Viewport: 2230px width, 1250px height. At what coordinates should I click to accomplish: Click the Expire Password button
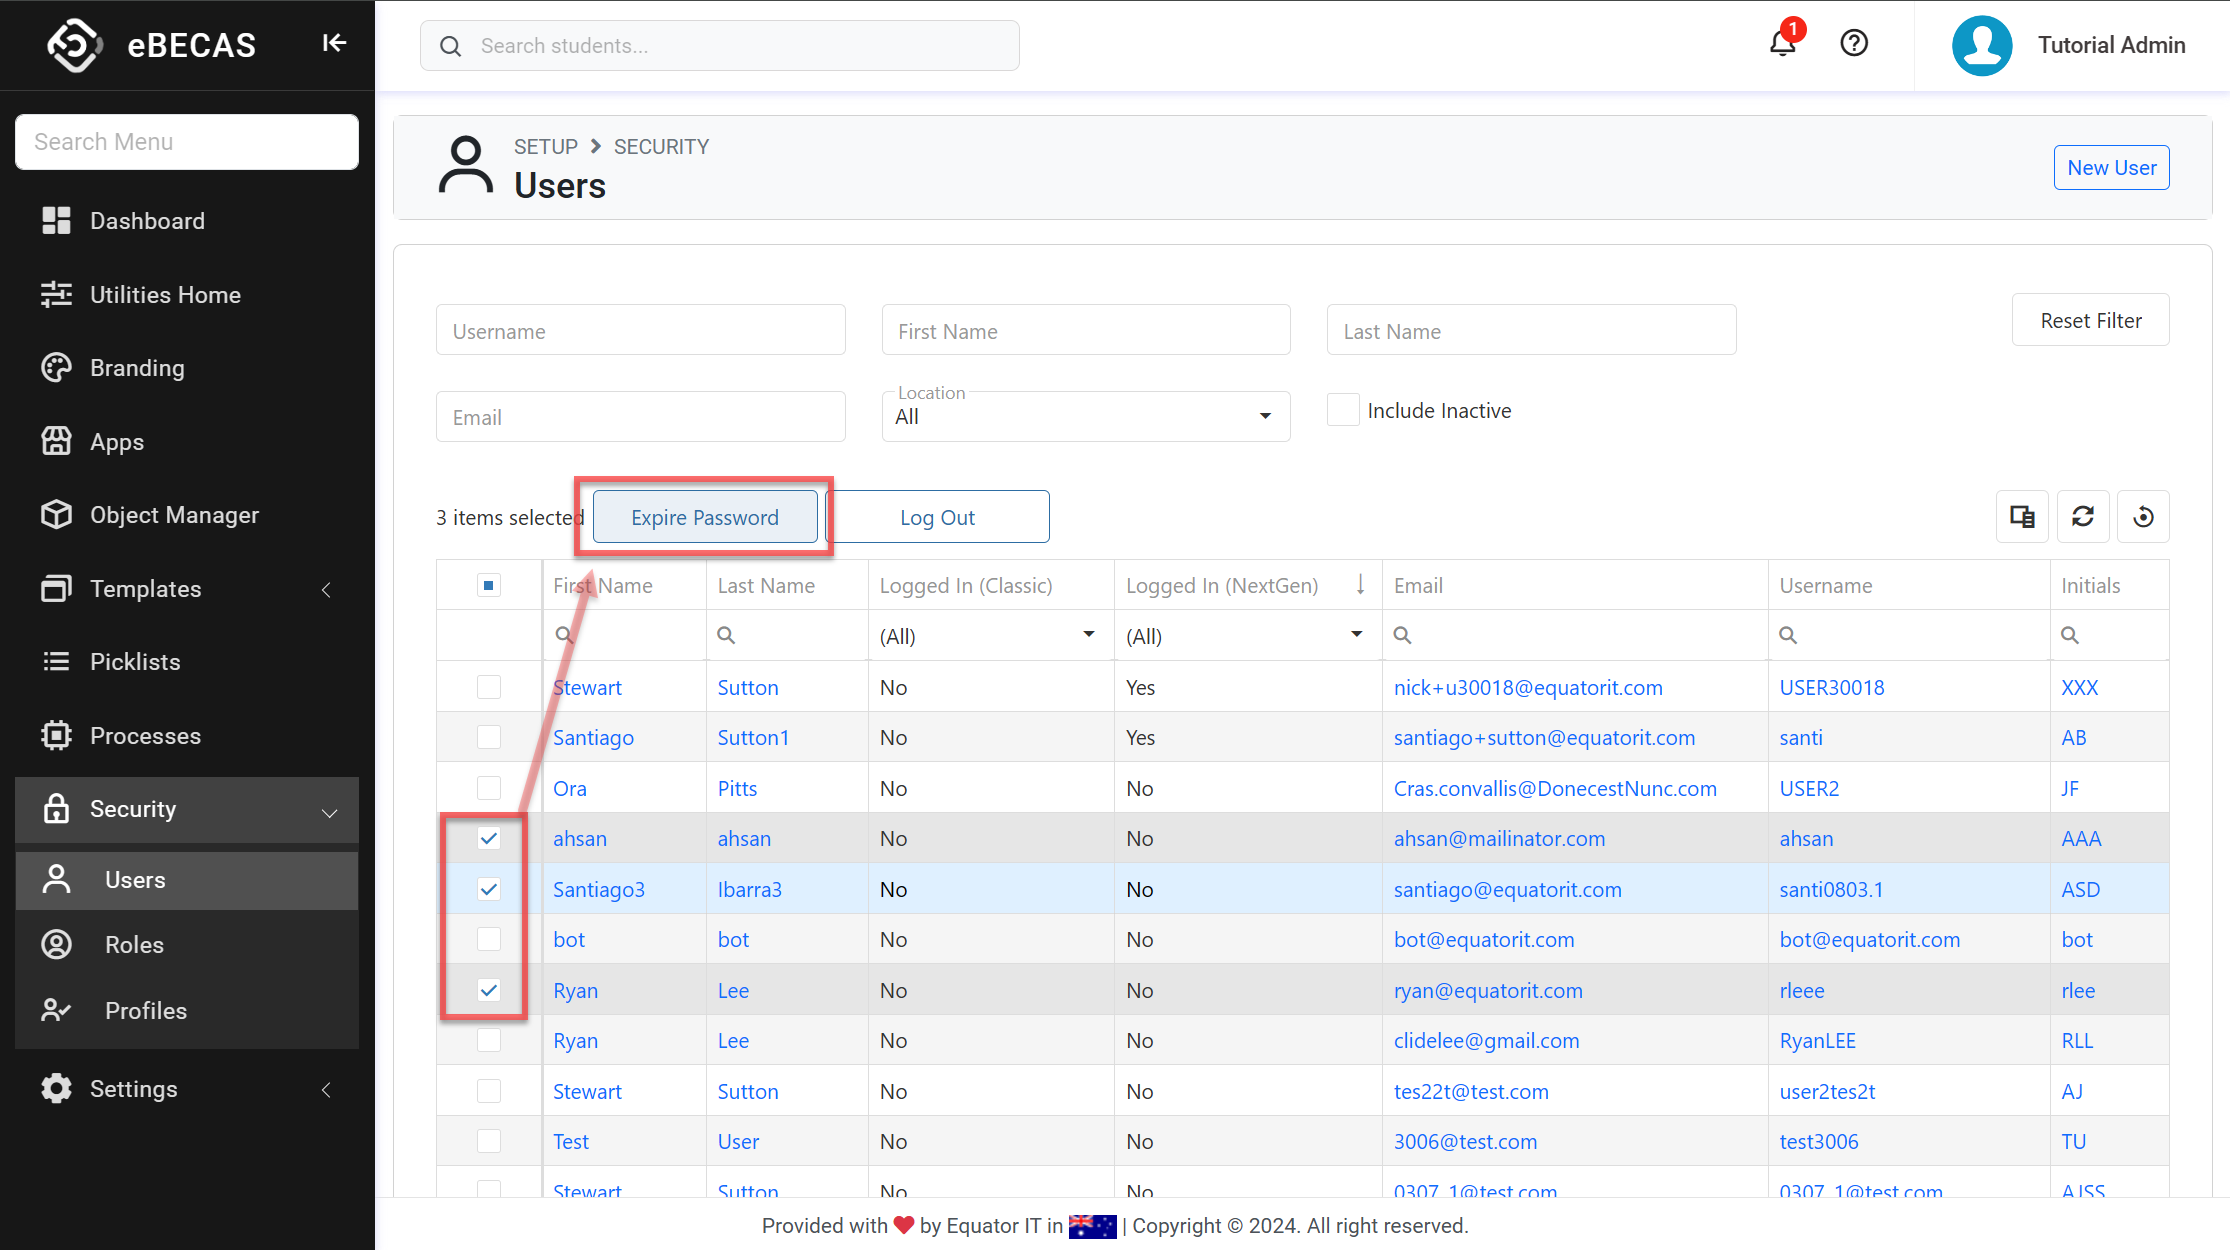coord(705,517)
